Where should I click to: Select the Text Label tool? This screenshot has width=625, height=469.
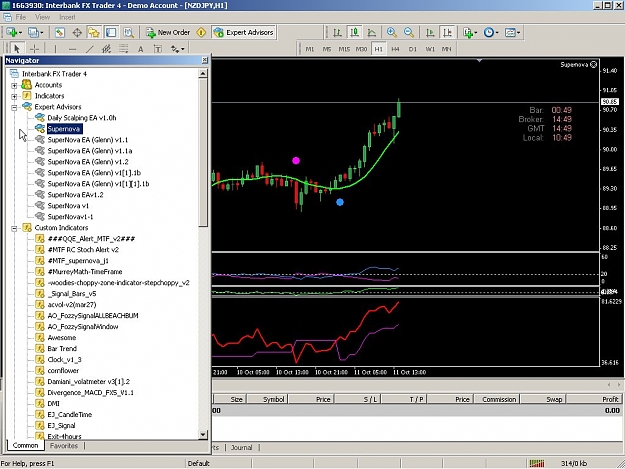click(158, 49)
